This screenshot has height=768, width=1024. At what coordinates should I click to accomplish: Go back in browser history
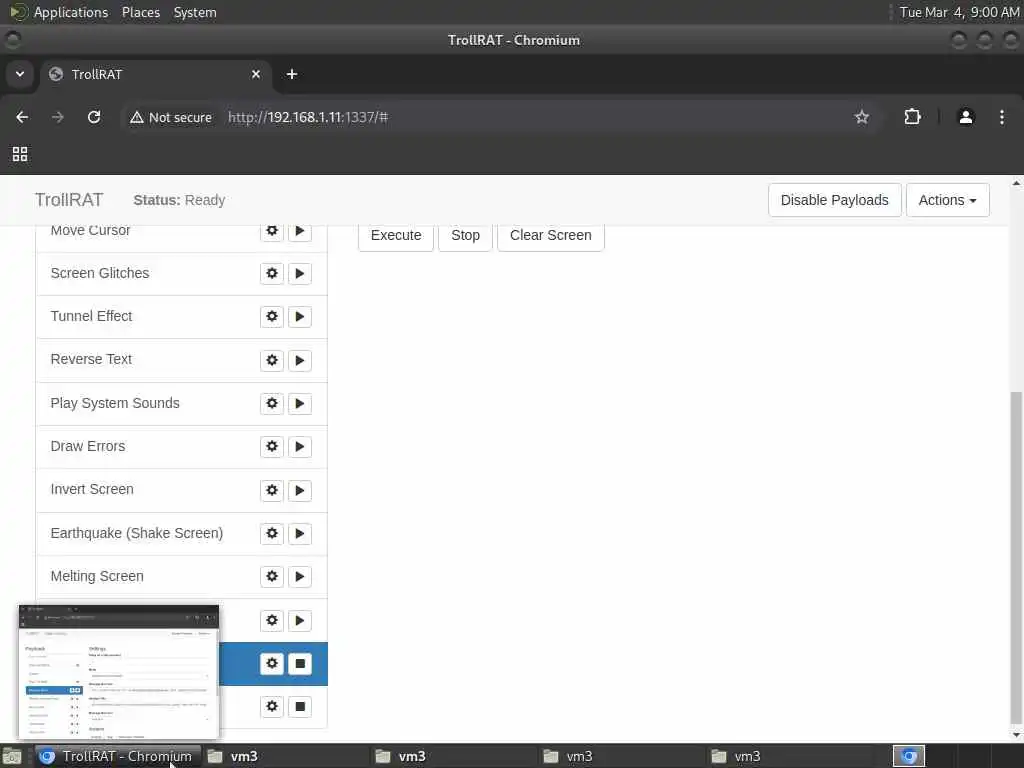(x=22, y=117)
